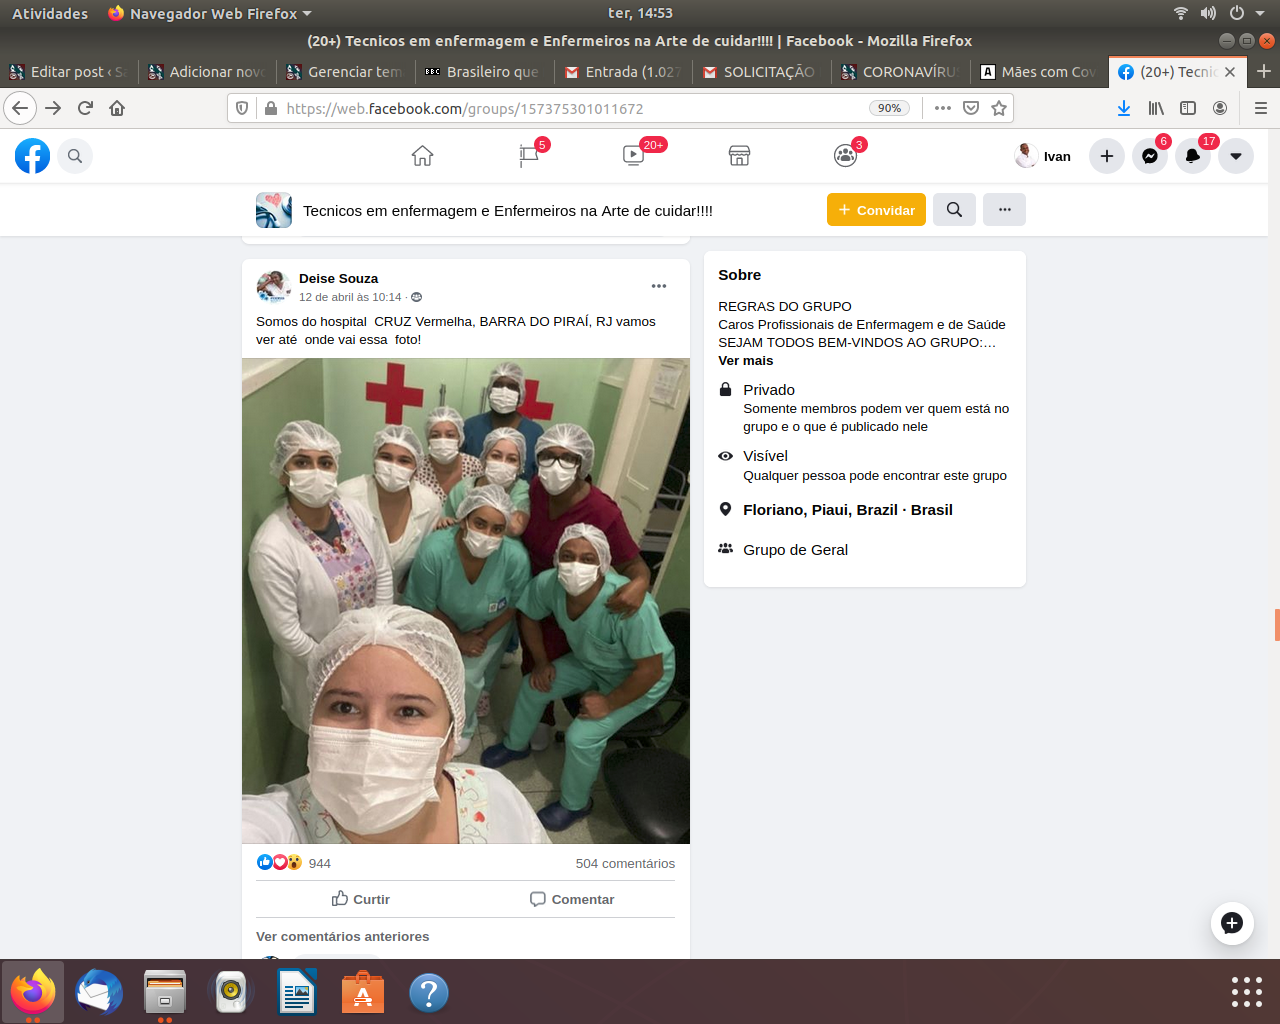
Task: Click Ver comentários anteriores link
Action: click(x=342, y=937)
